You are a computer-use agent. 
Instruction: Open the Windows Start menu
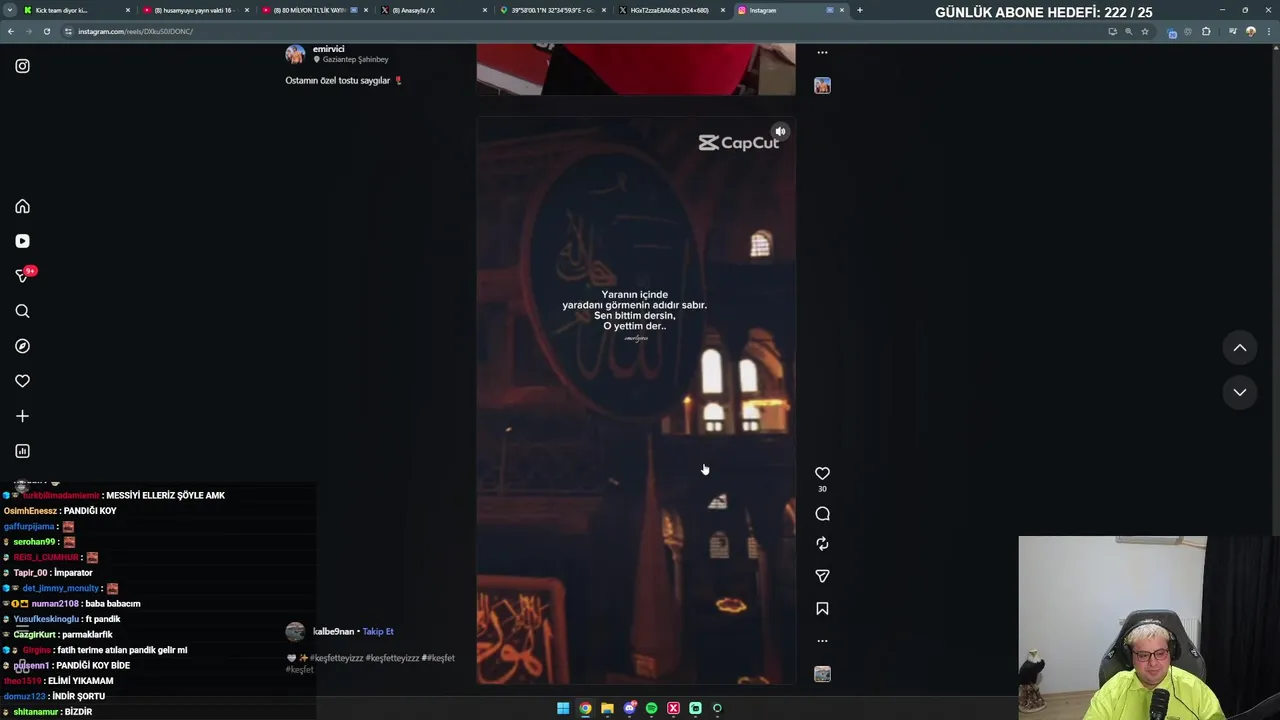click(563, 708)
